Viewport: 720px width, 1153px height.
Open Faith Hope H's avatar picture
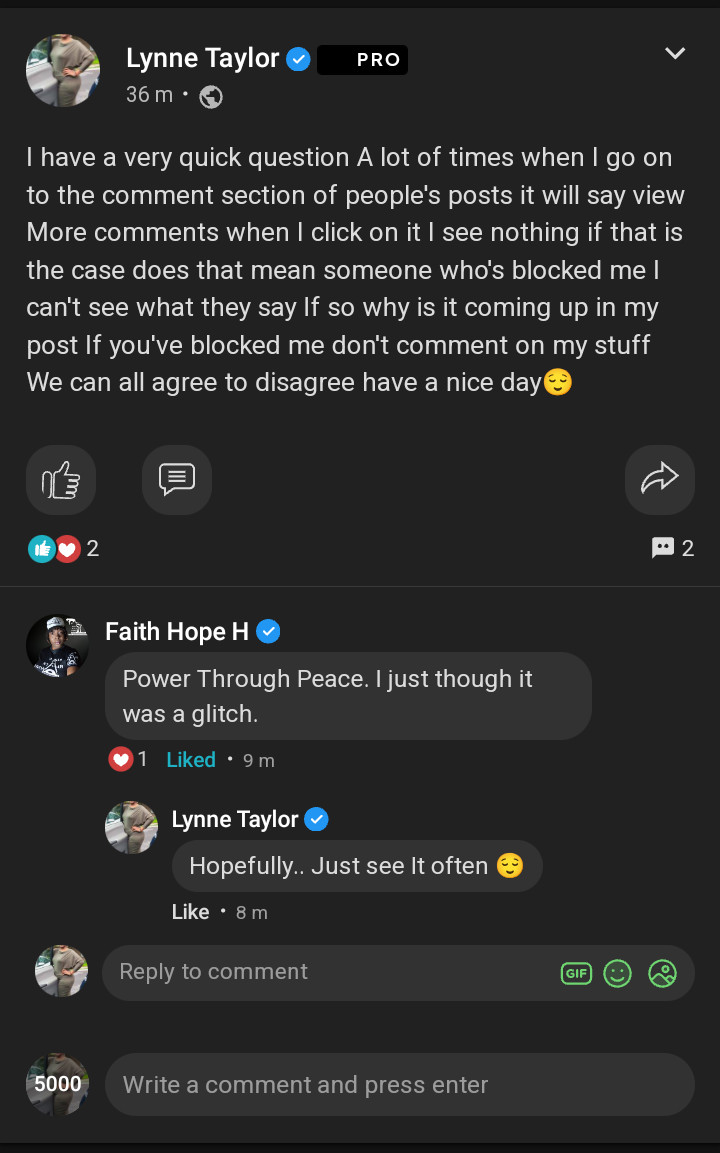coord(57,646)
